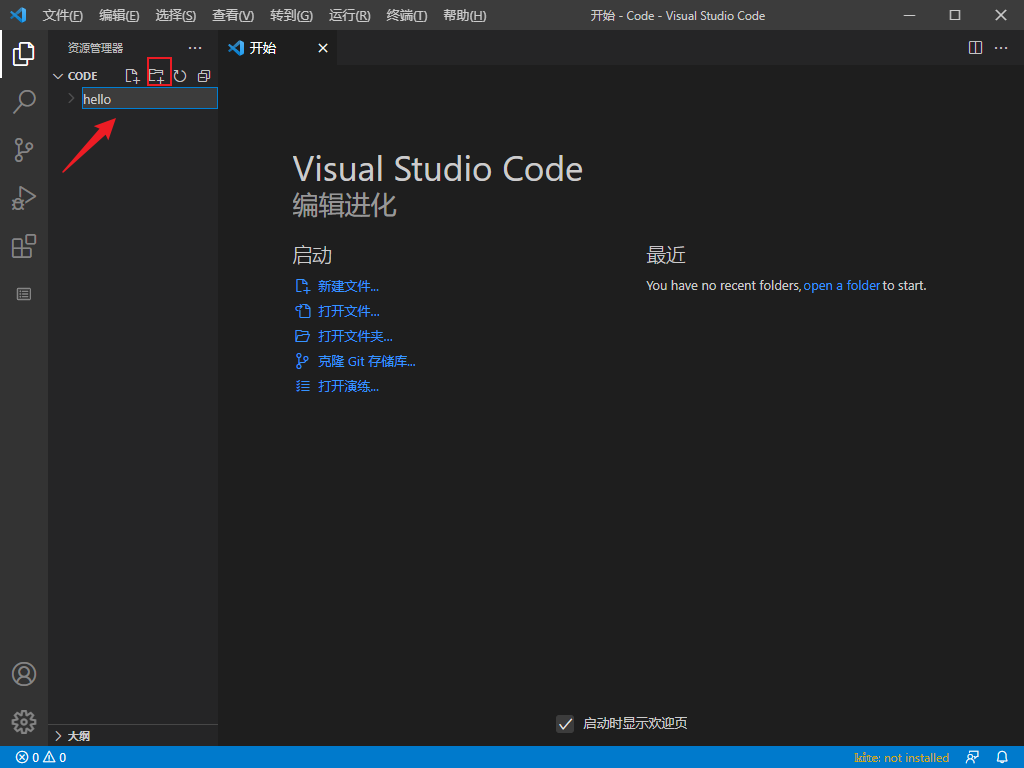Click the open a folder link
Image resolution: width=1024 pixels, height=768 pixels.
coord(841,286)
